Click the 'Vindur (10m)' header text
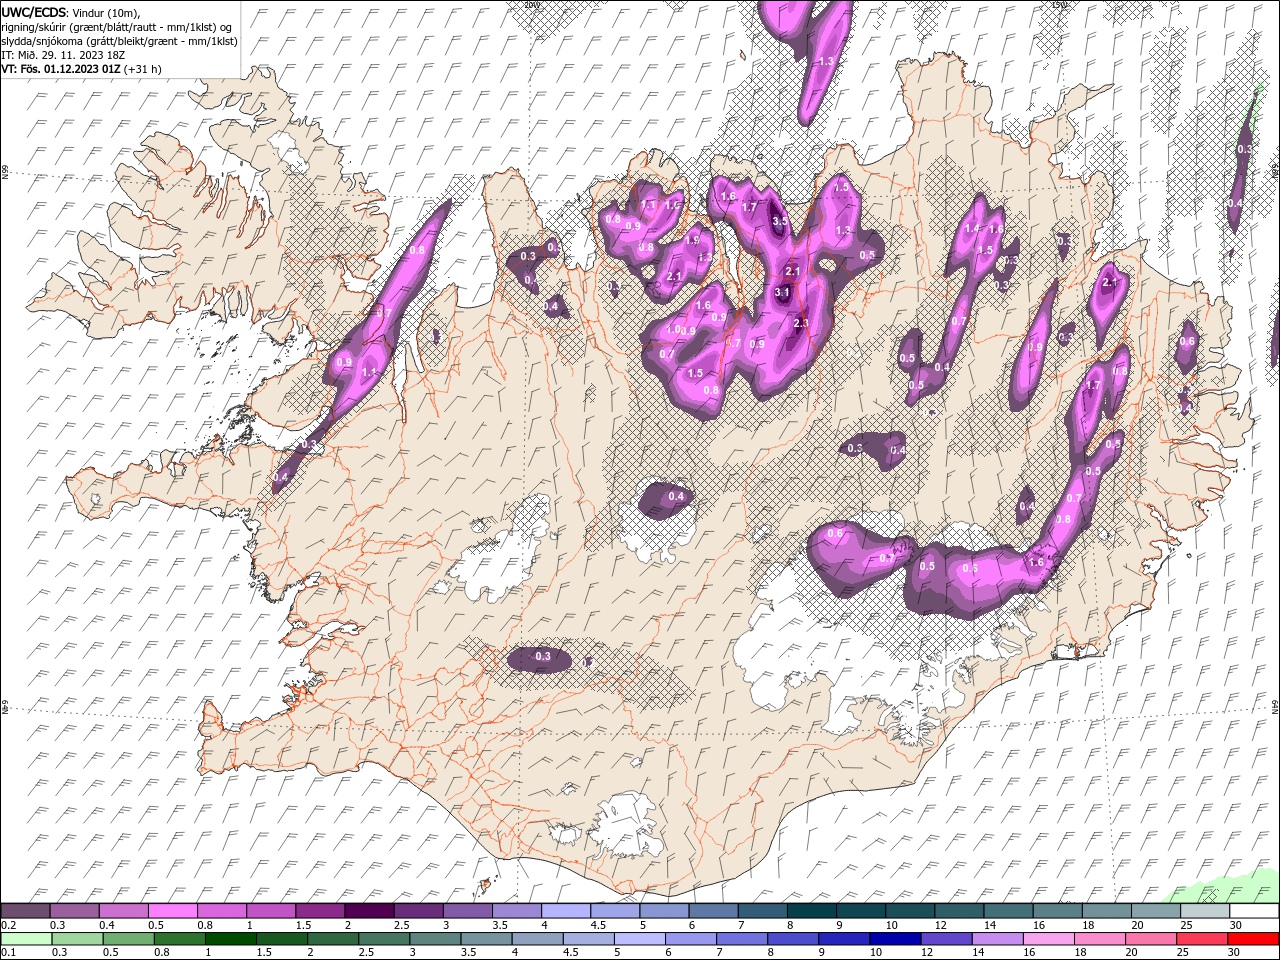 coord(107,12)
